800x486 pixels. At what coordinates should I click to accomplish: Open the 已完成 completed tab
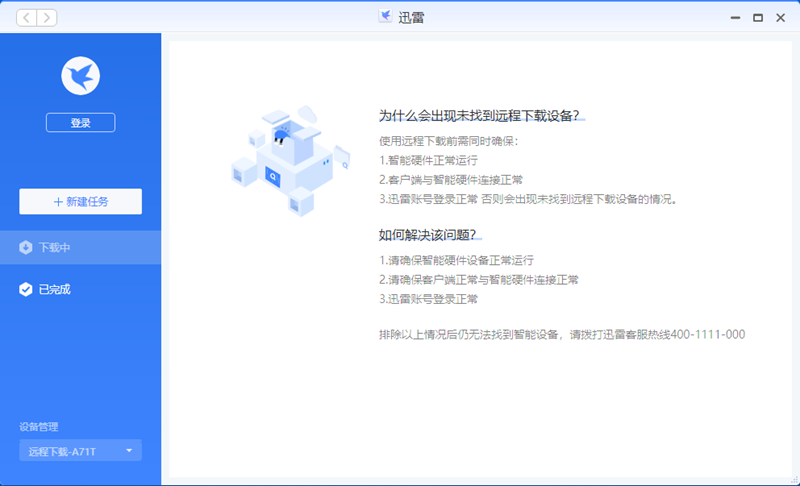tap(81, 289)
